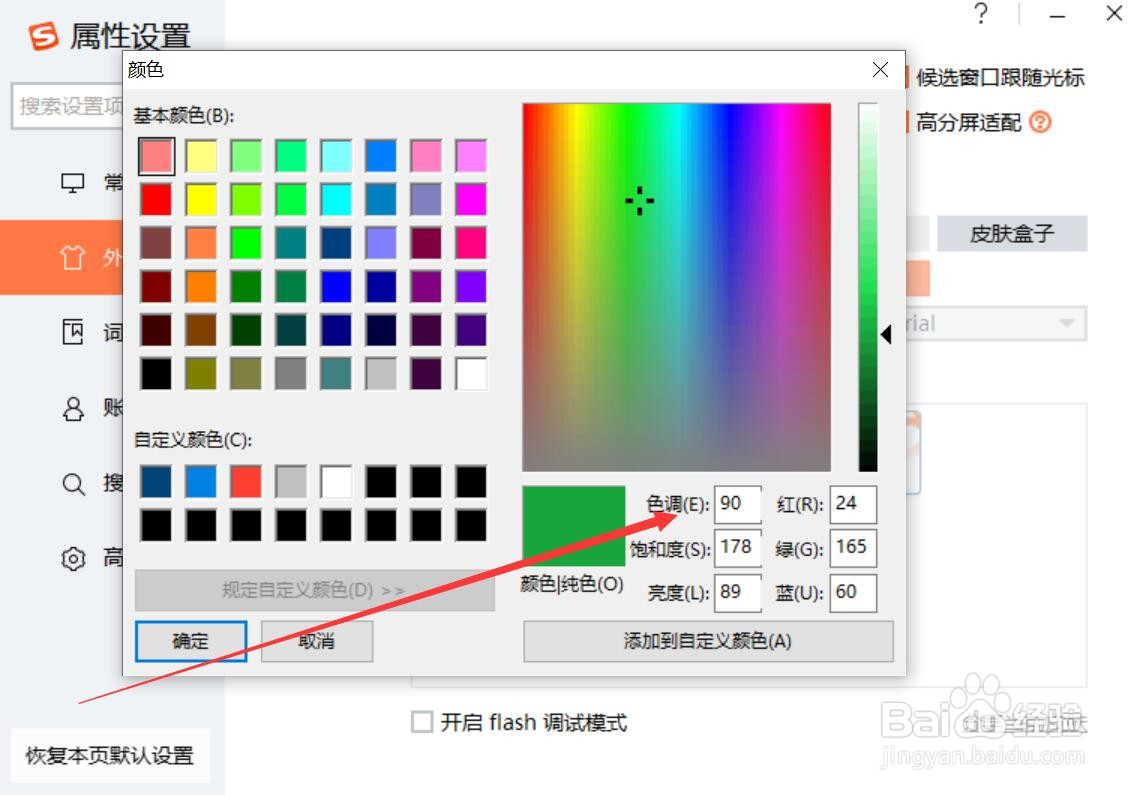Toggle the 候选窗口跟随光标 option
This screenshot has height=795, width=1147.
(1002, 76)
